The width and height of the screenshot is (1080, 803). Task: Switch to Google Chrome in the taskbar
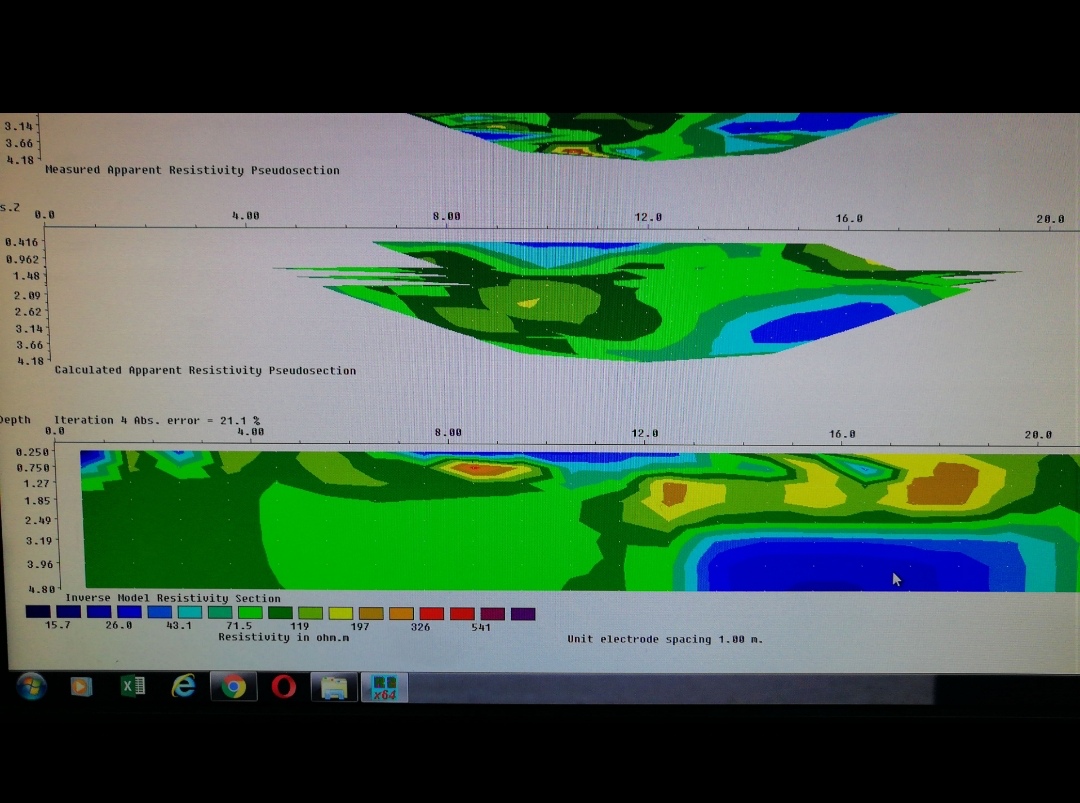[x=234, y=687]
